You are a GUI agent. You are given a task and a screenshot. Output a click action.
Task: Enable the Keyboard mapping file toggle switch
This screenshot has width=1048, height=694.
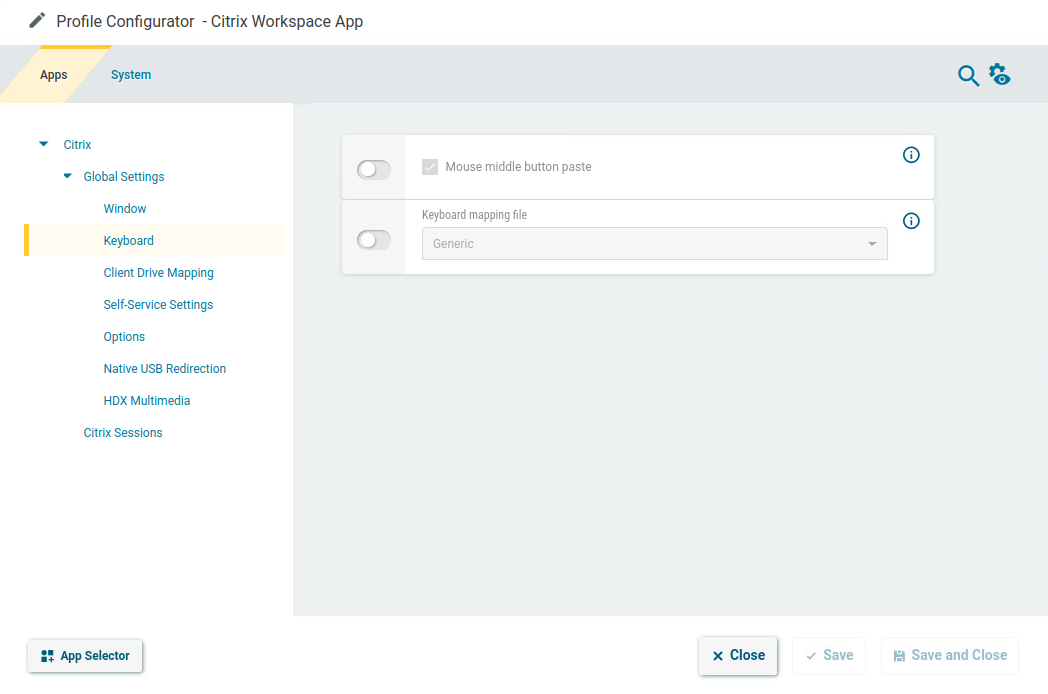[373, 240]
